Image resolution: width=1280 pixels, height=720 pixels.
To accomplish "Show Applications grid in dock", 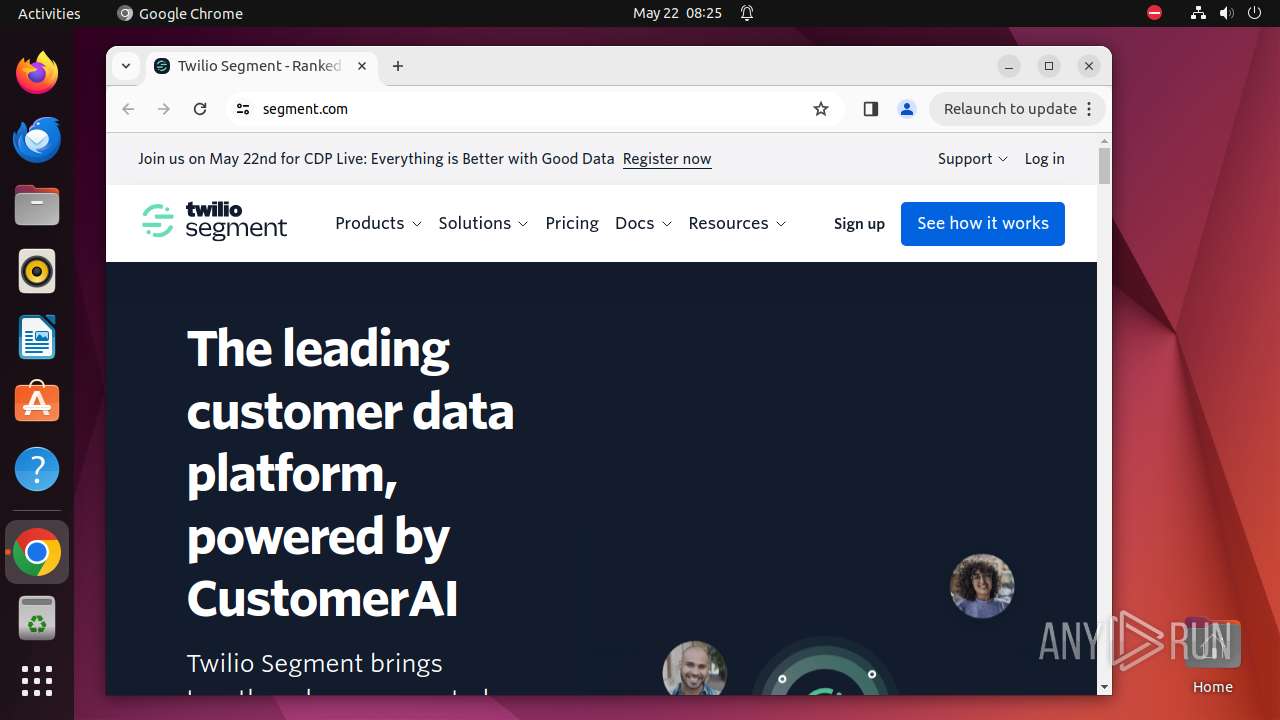I will tap(37, 681).
